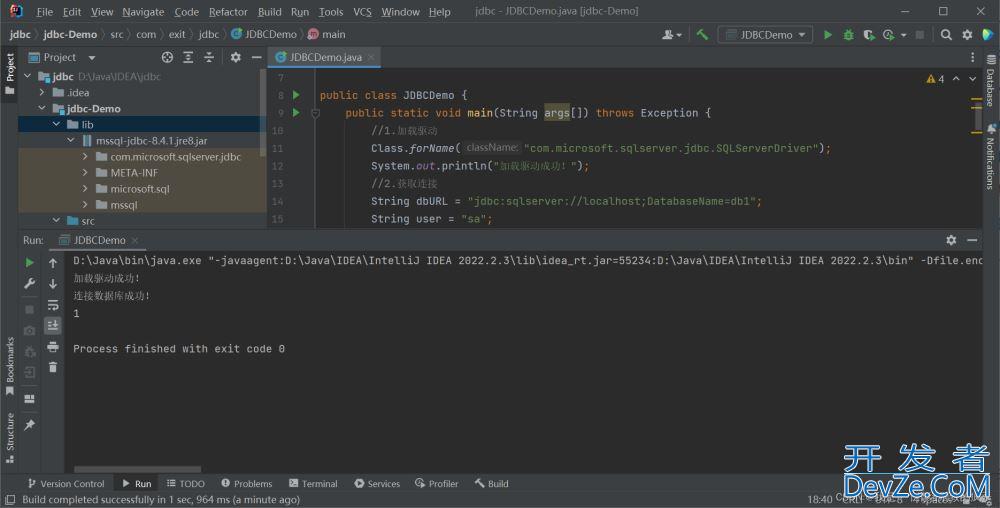Viewport: 1000px width, 508px height.
Task: Collapse the lib folder
Action: pyautogui.click(x=56, y=124)
